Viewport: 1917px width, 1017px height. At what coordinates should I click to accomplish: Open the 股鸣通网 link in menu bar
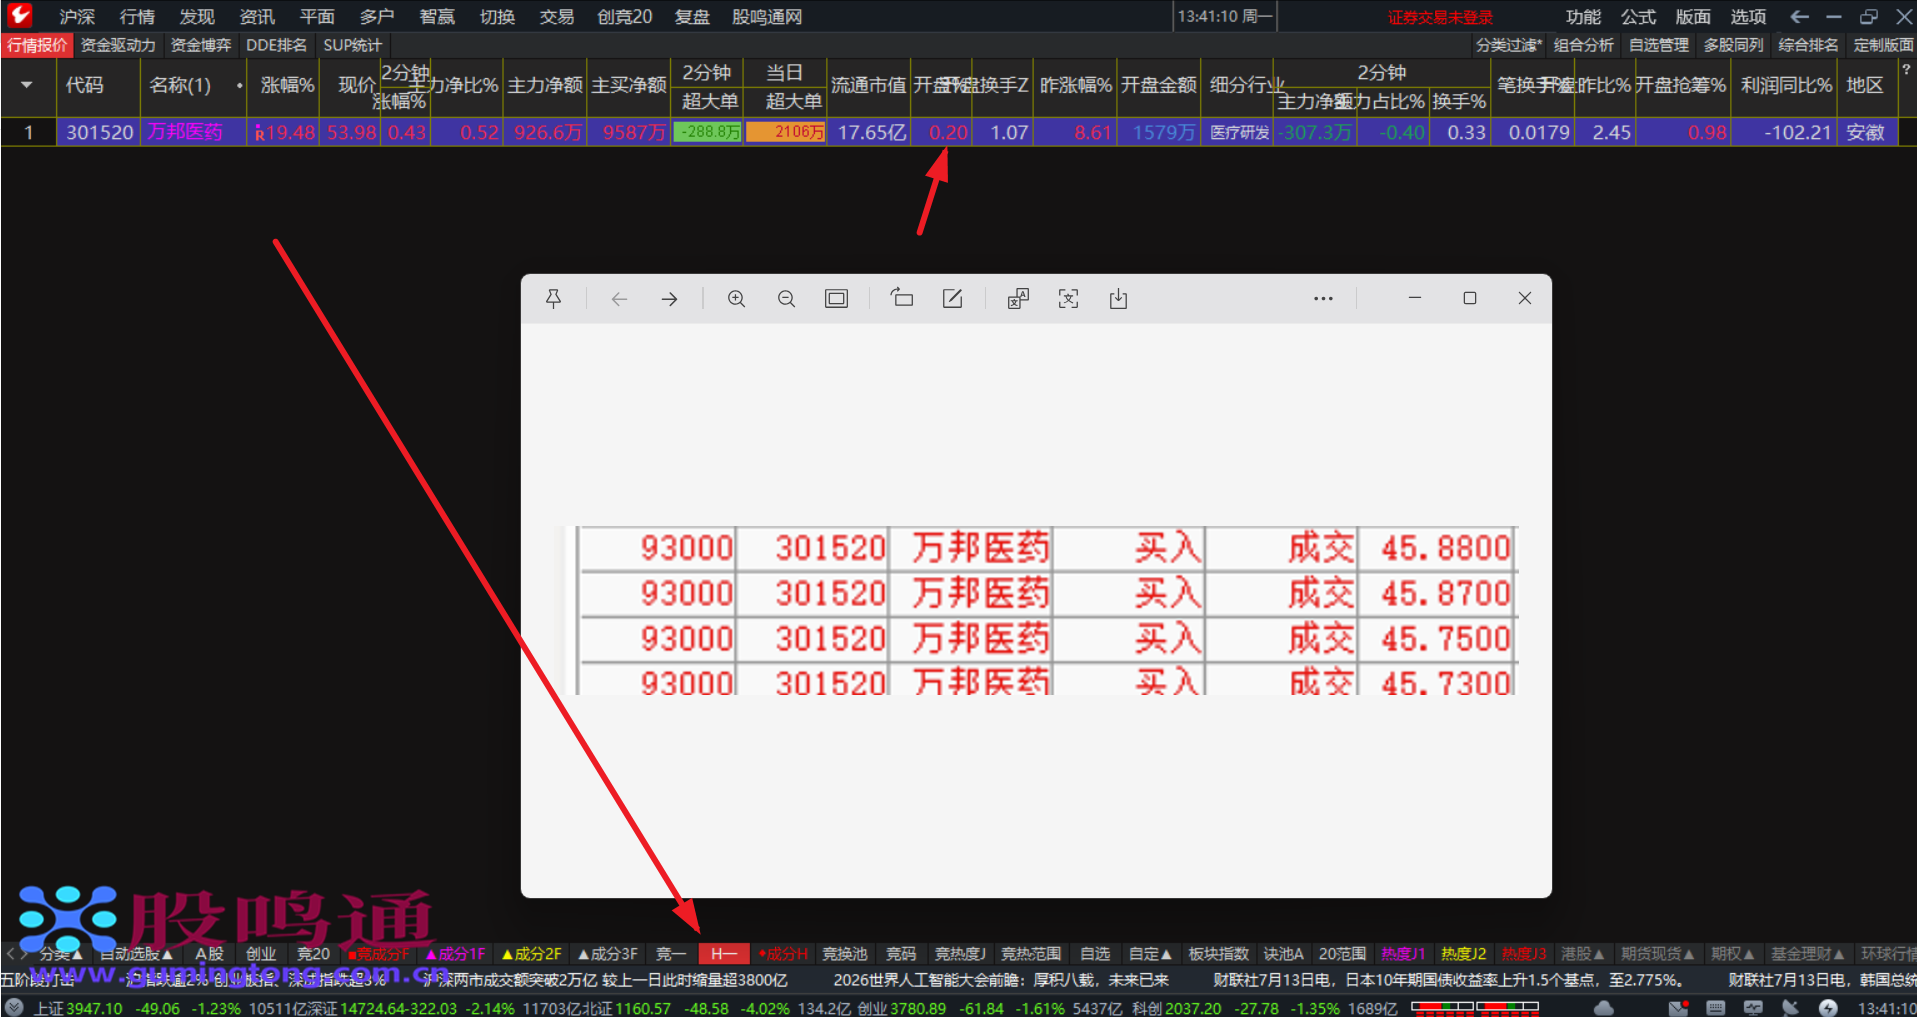point(767,16)
